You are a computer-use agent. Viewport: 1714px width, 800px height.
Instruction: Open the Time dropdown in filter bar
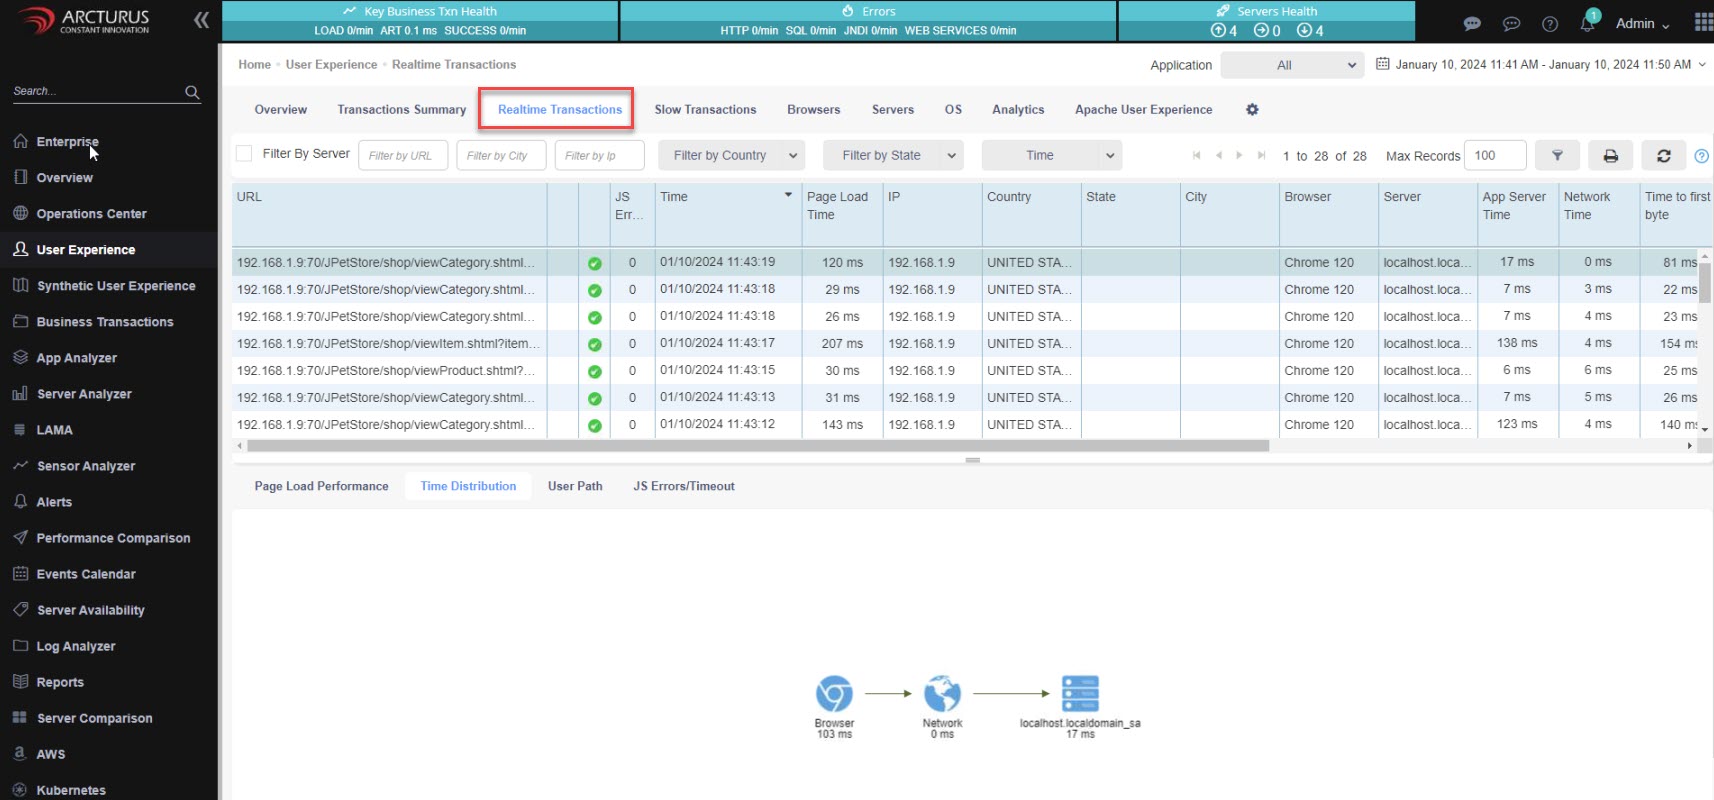tap(1052, 155)
